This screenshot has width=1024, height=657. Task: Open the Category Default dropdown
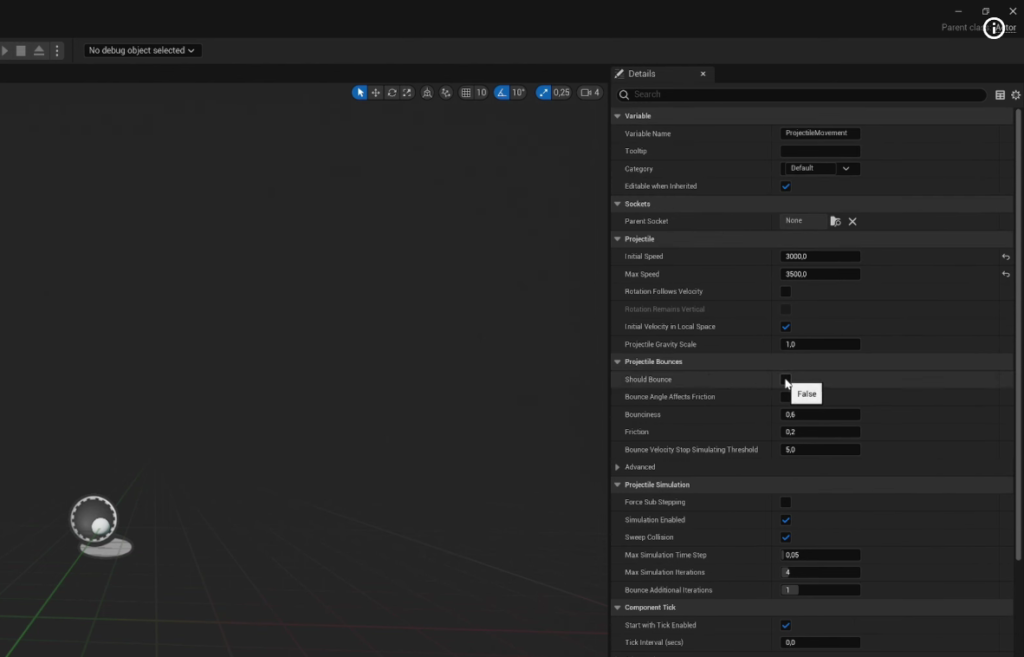[820, 168]
